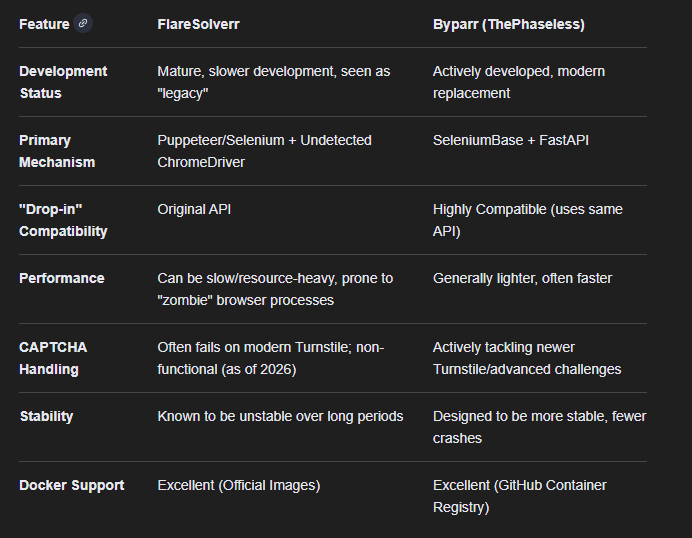Click the link icon beside Feature header

pos(83,23)
